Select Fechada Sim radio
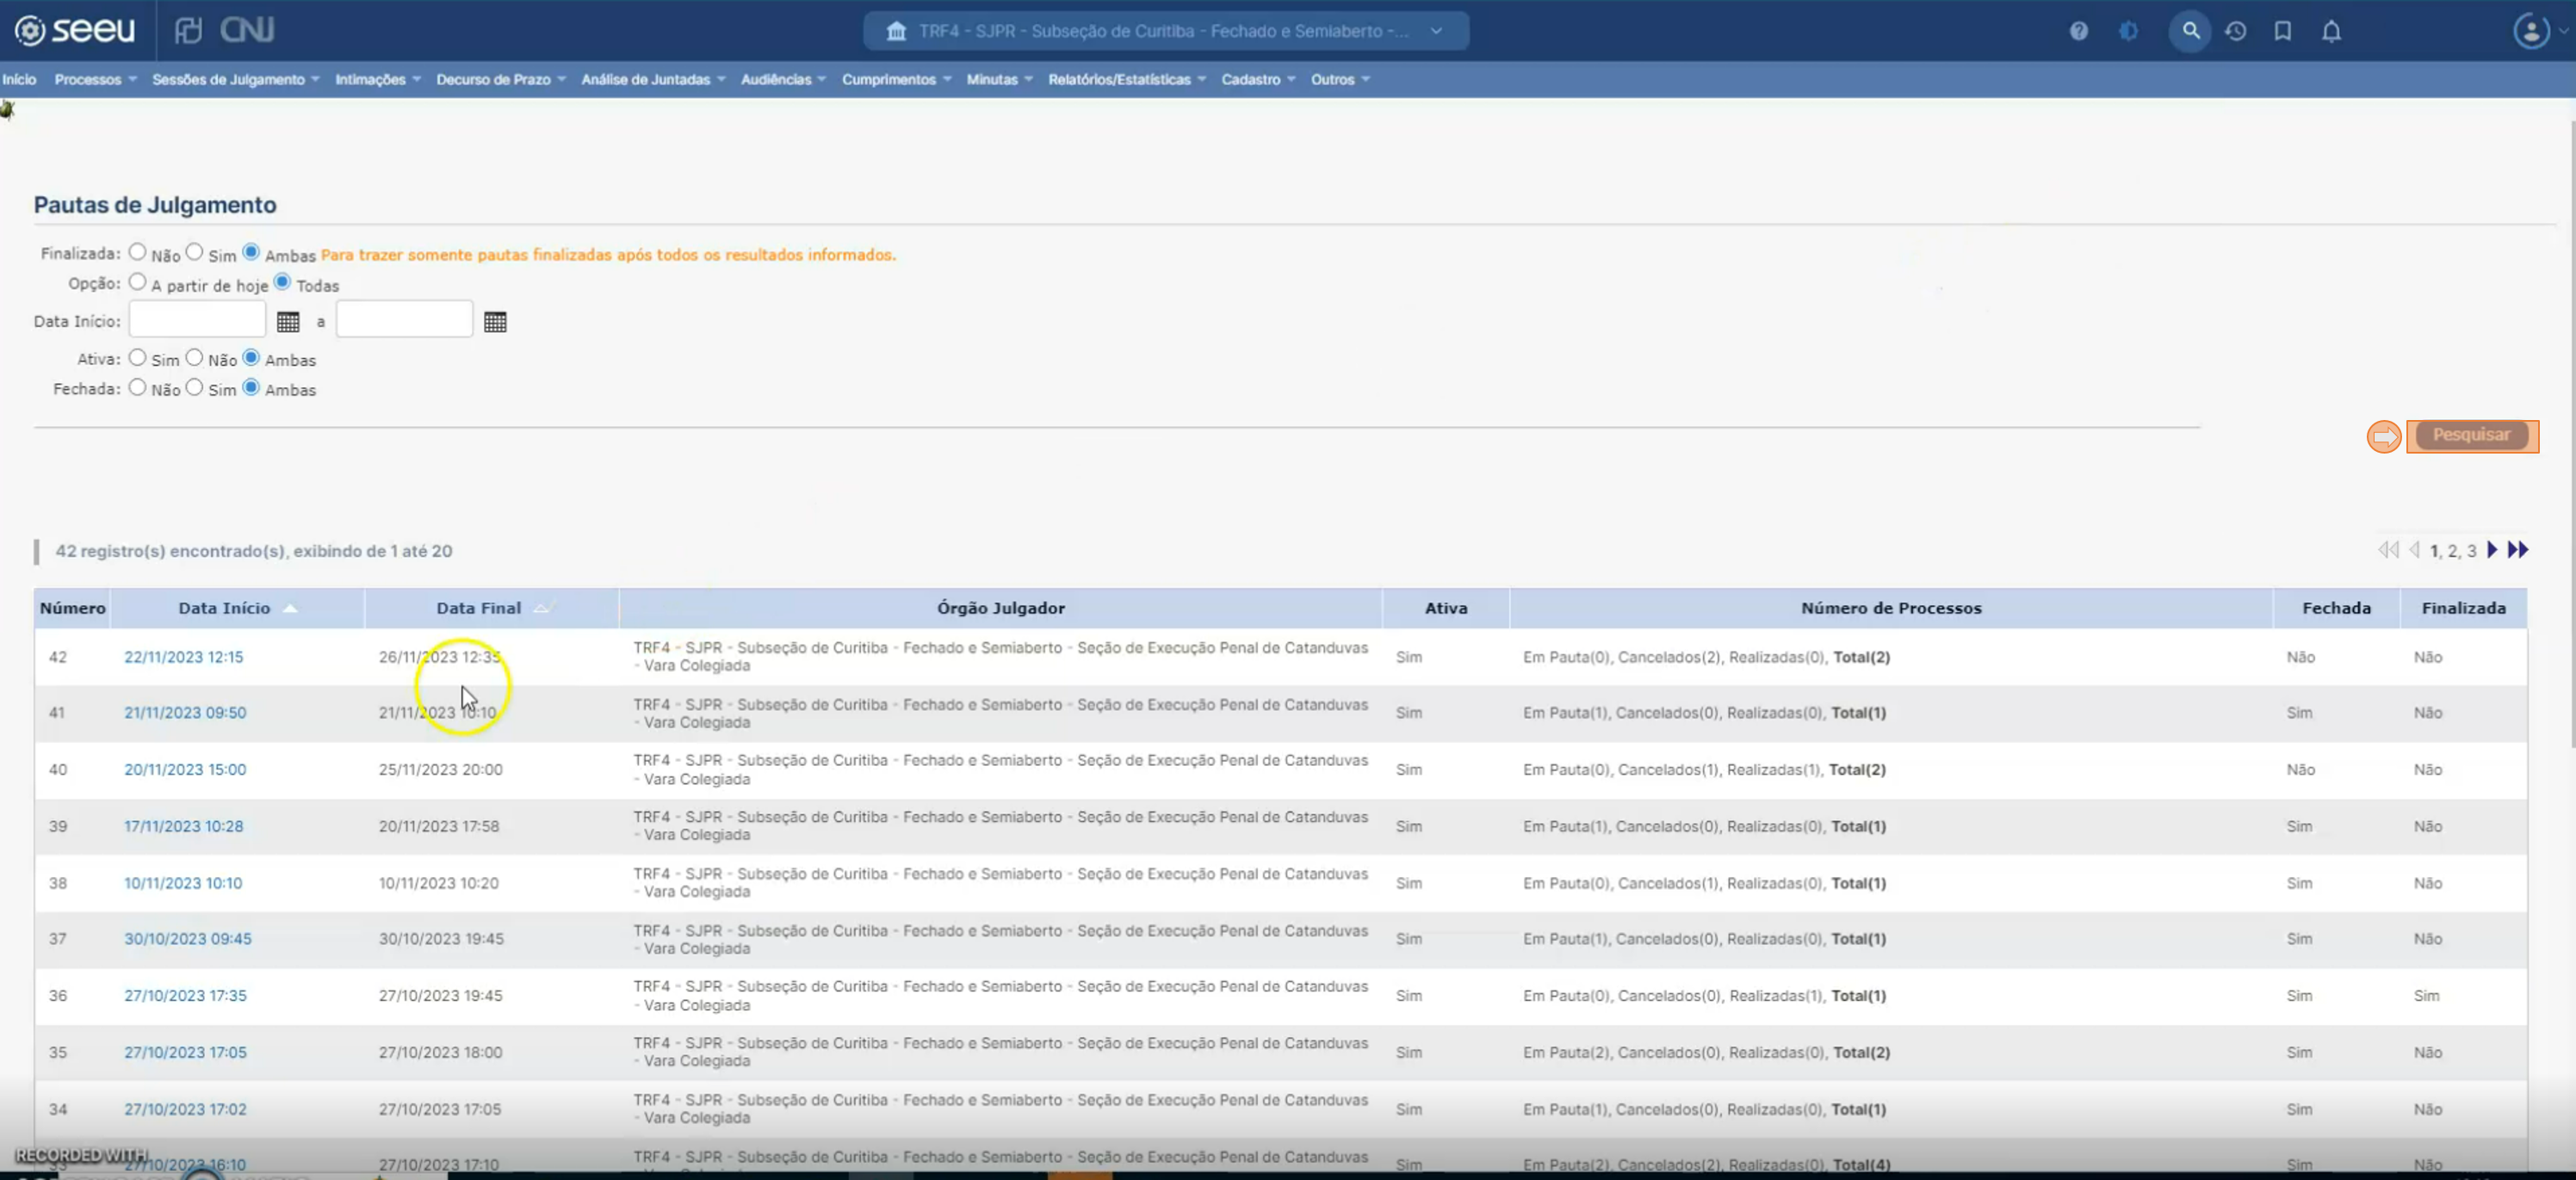 click(x=194, y=387)
